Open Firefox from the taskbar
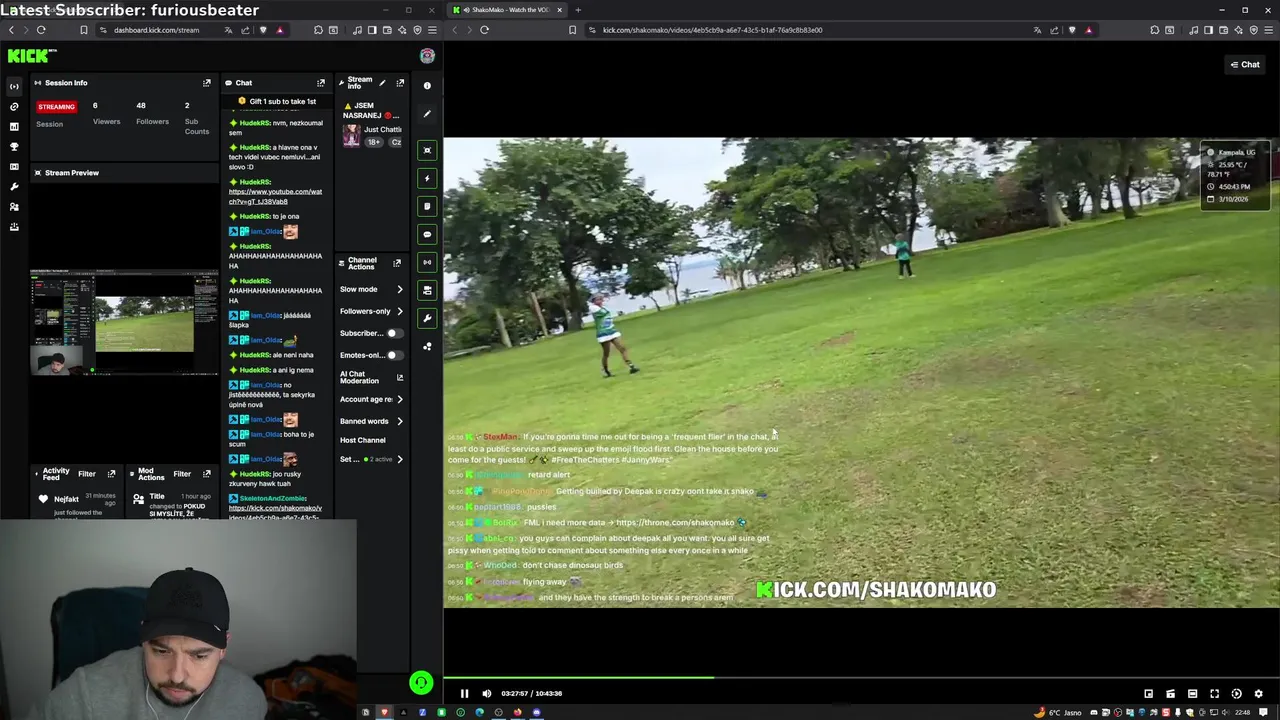Image resolution: width=1280 pixels, height=720 pixels. (x=517, y=712)
